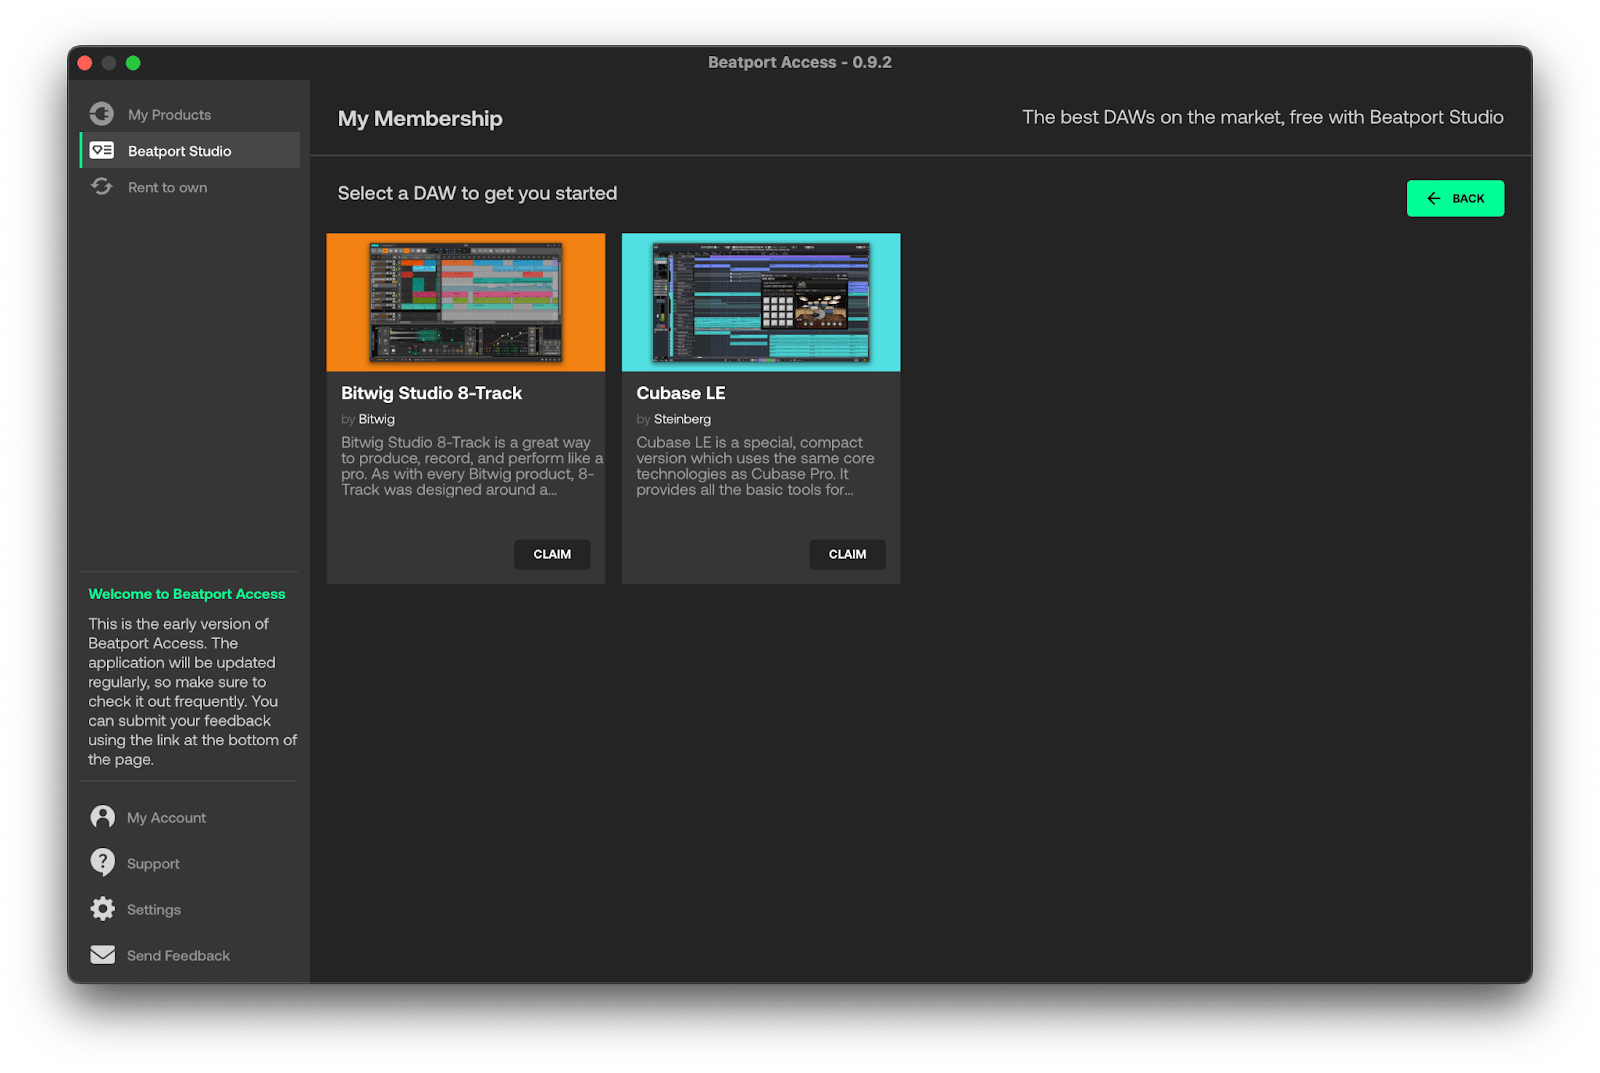Viewport: 1600px width, 1073px height.
Task: Click the 'best DAWs on the market' tagline
Action: point(1263,117)
